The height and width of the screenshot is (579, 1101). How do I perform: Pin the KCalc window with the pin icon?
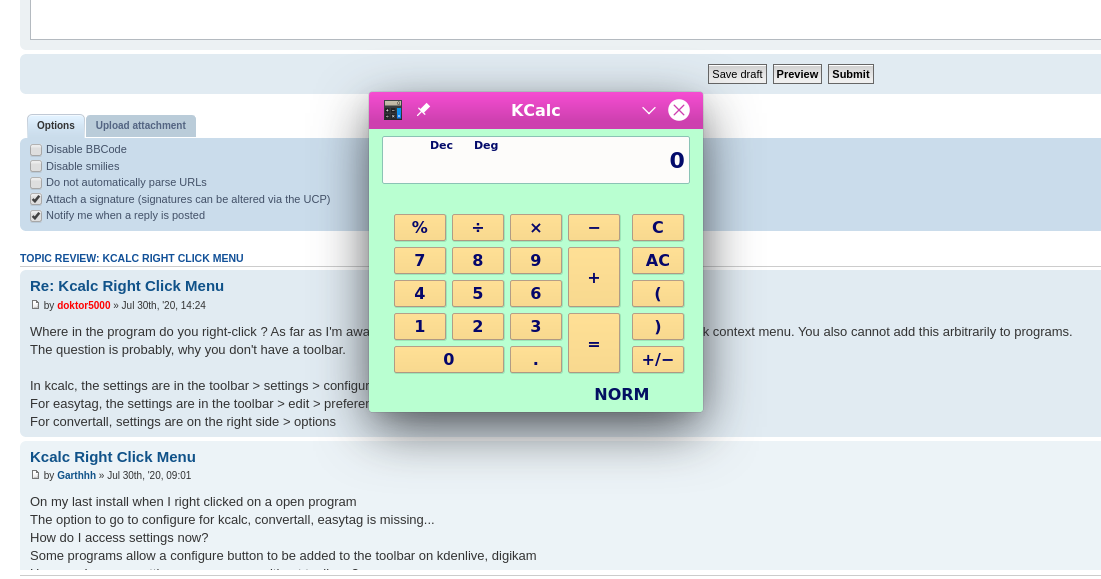[423, 110]
